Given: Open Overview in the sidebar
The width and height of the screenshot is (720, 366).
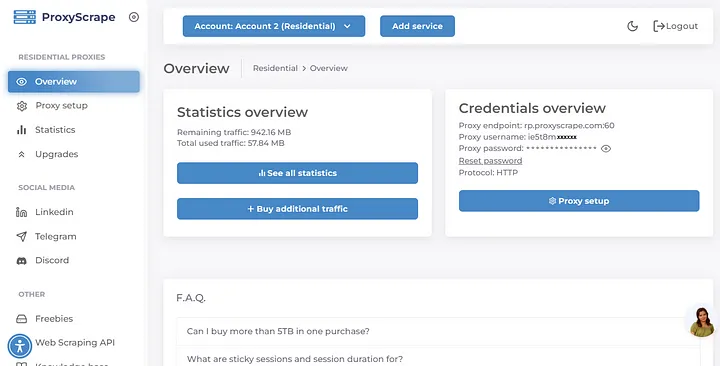Looking at the screenshot, I should [73, 82].
